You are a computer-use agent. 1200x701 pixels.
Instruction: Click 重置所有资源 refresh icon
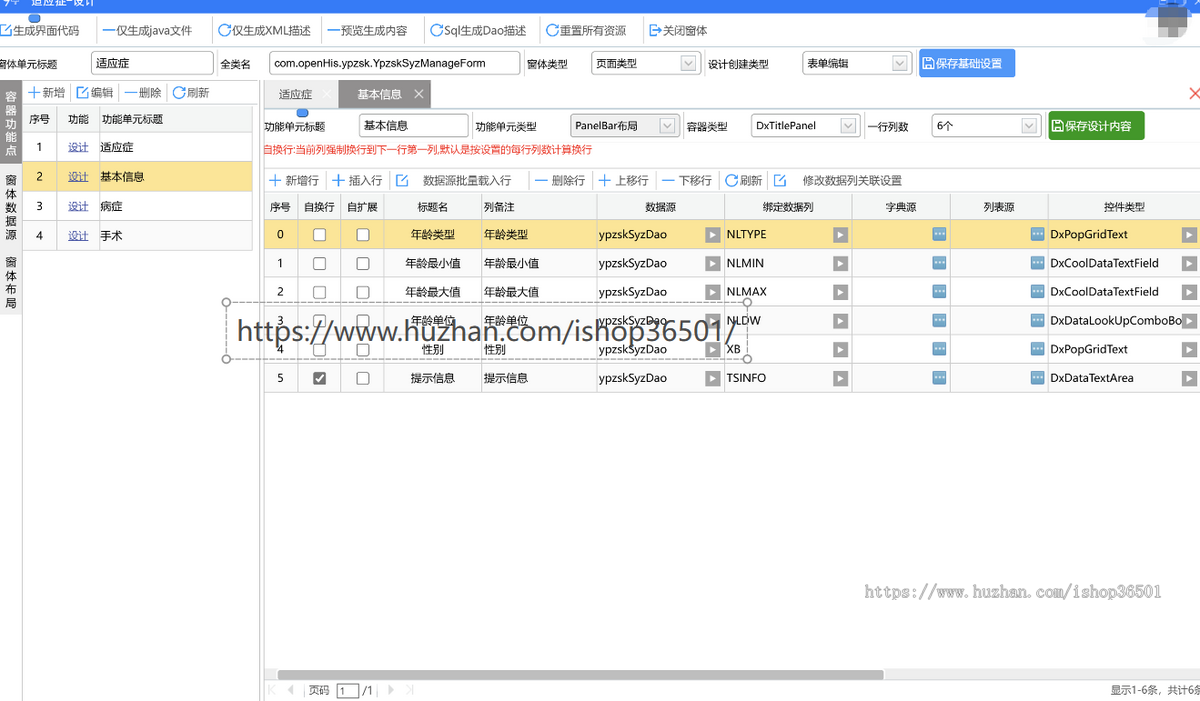tap(552, 31)
